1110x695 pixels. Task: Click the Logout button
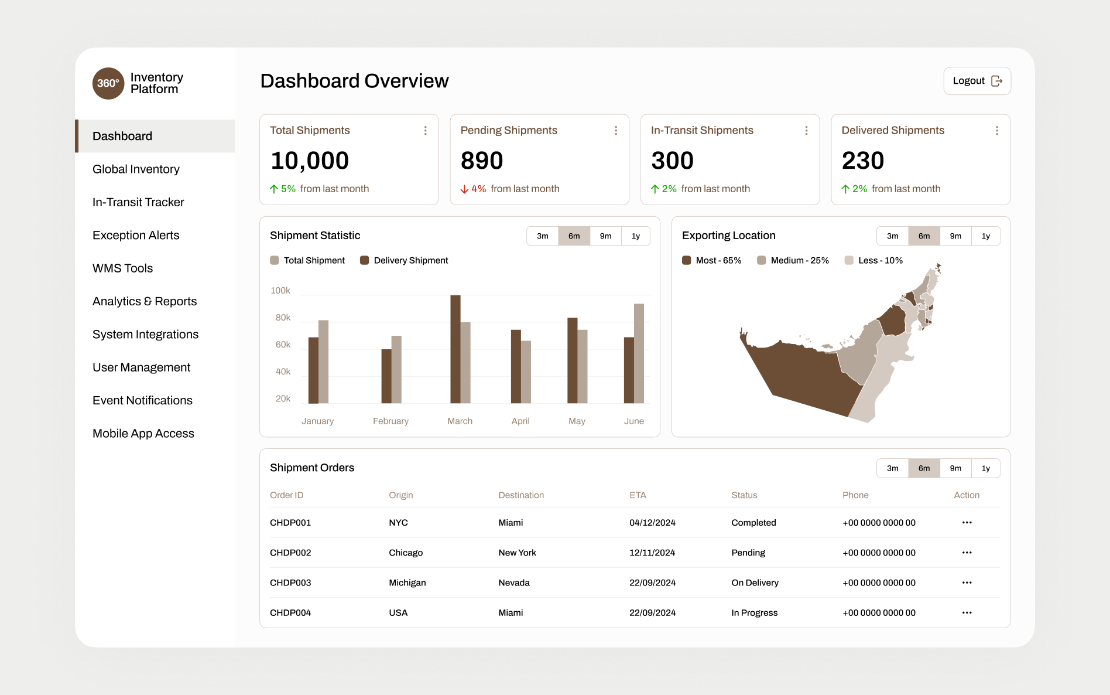click(x=977, y=80)
